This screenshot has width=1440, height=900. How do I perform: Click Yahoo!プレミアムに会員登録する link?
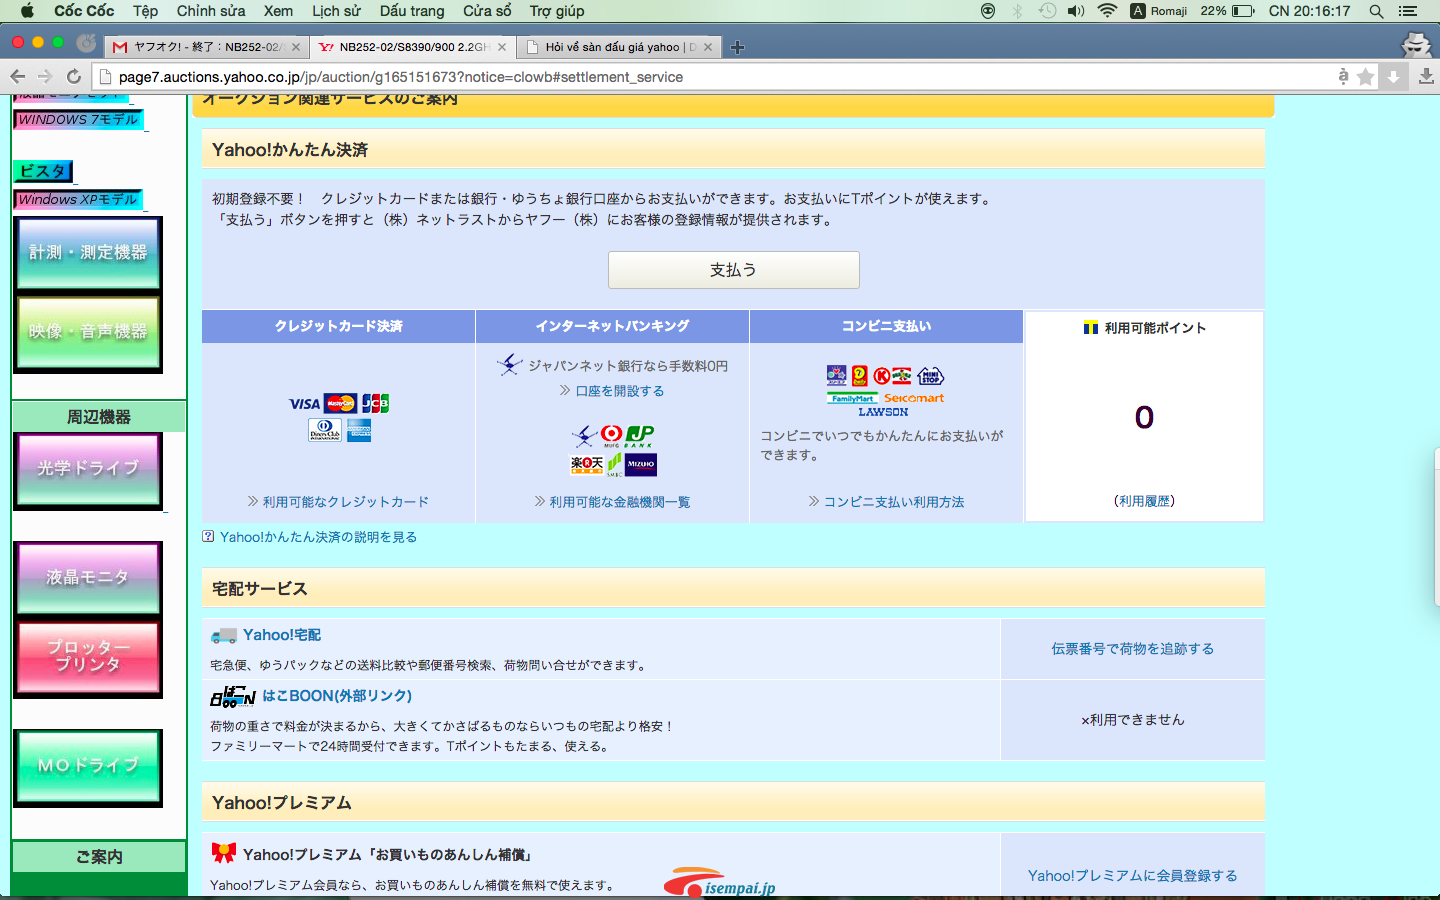click(x=1132, y=876)
